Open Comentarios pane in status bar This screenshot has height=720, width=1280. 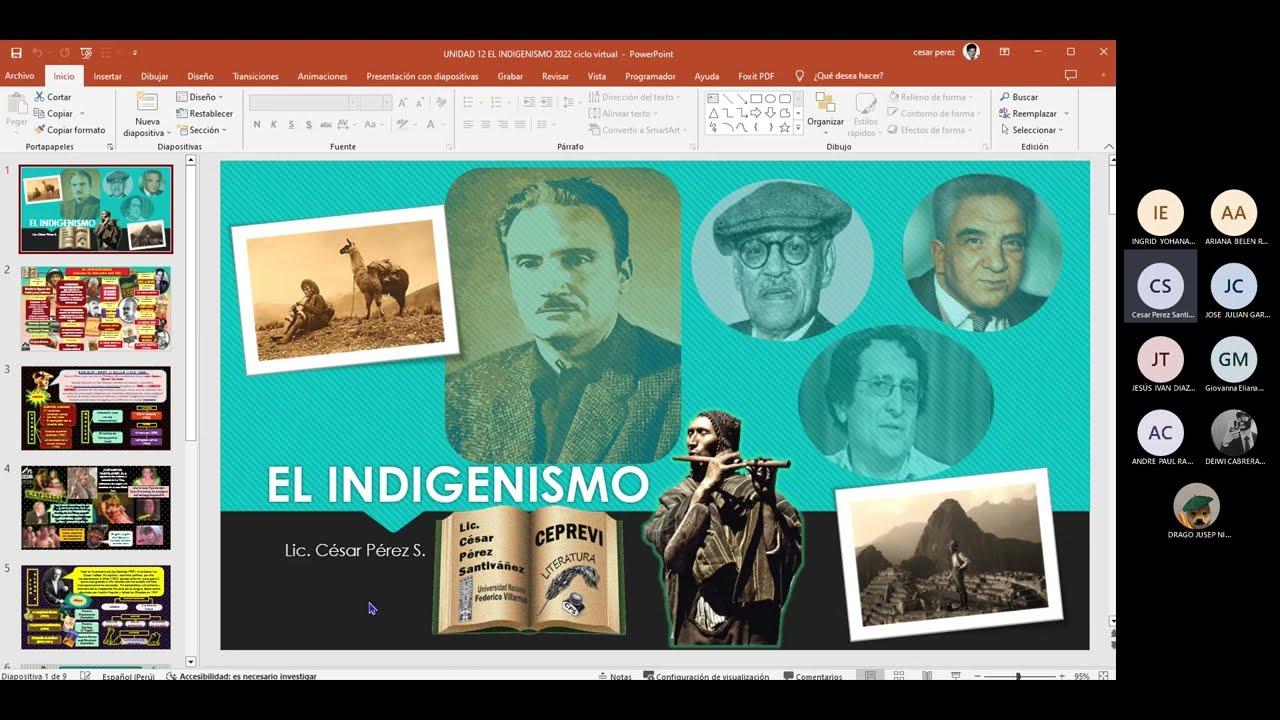coord(813,677)
